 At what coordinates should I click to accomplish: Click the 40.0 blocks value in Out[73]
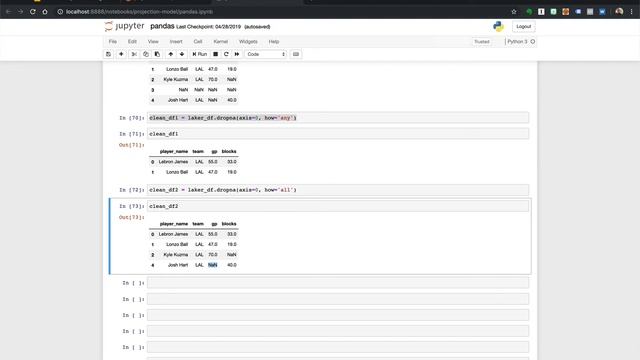(x=232, y=265)
